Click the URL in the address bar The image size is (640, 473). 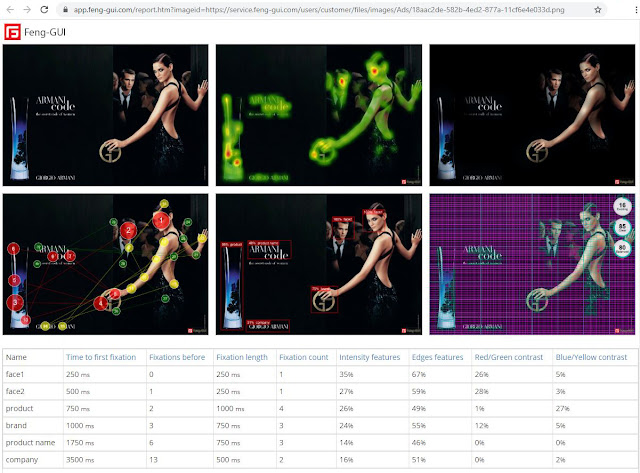click(x=319, y=10)
